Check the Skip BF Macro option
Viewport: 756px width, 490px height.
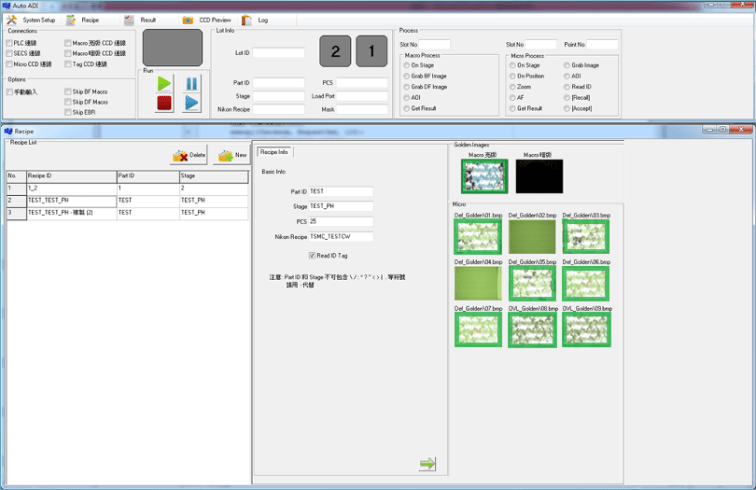(x=67, y=92)
